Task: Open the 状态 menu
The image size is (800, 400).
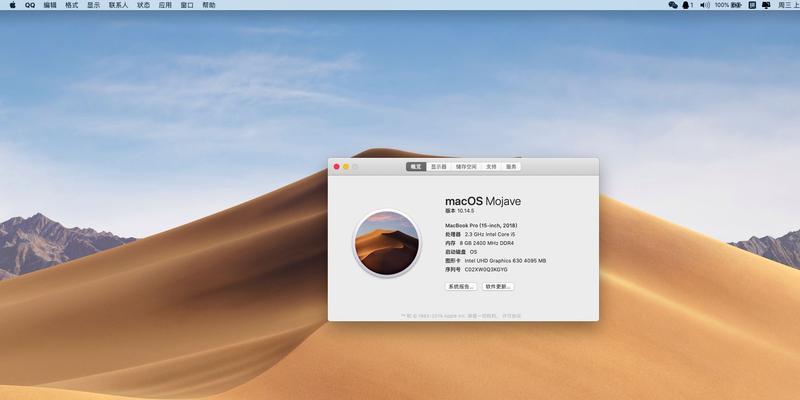Action: [x=143, y=5]
